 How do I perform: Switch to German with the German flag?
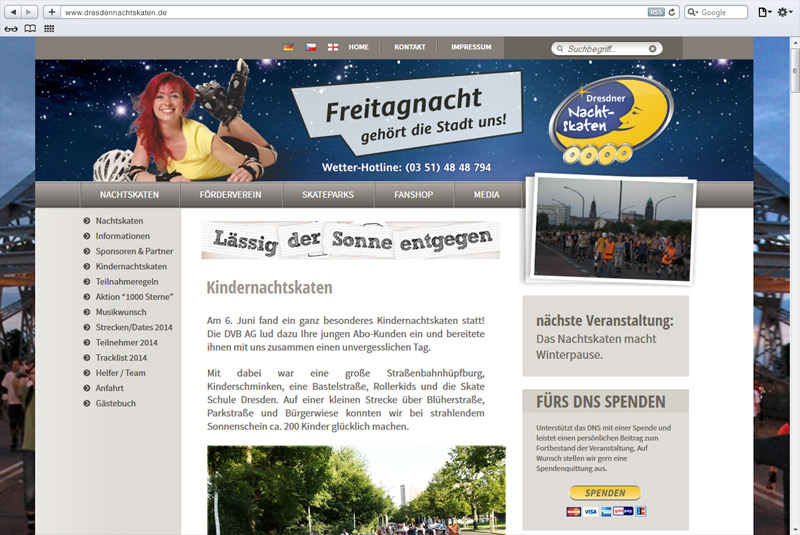(288, 47)
